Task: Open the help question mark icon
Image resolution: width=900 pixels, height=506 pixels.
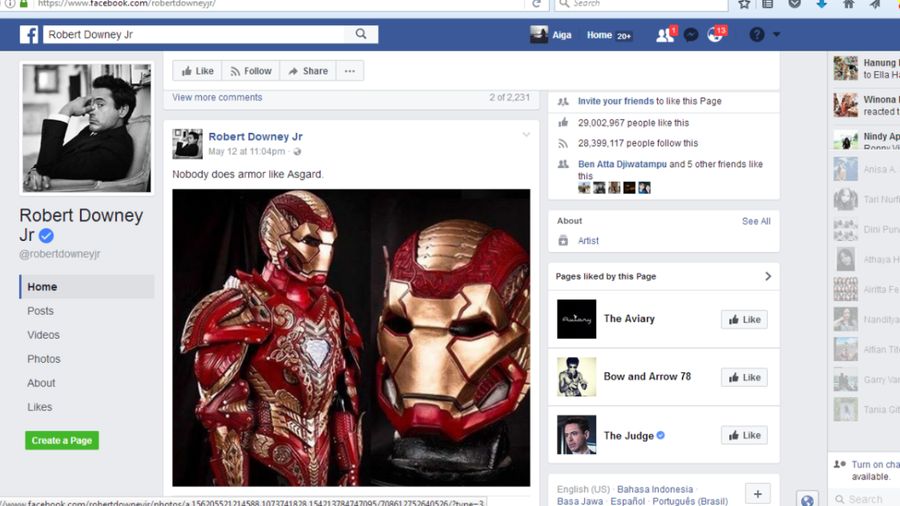Action: tap(757, 34)
